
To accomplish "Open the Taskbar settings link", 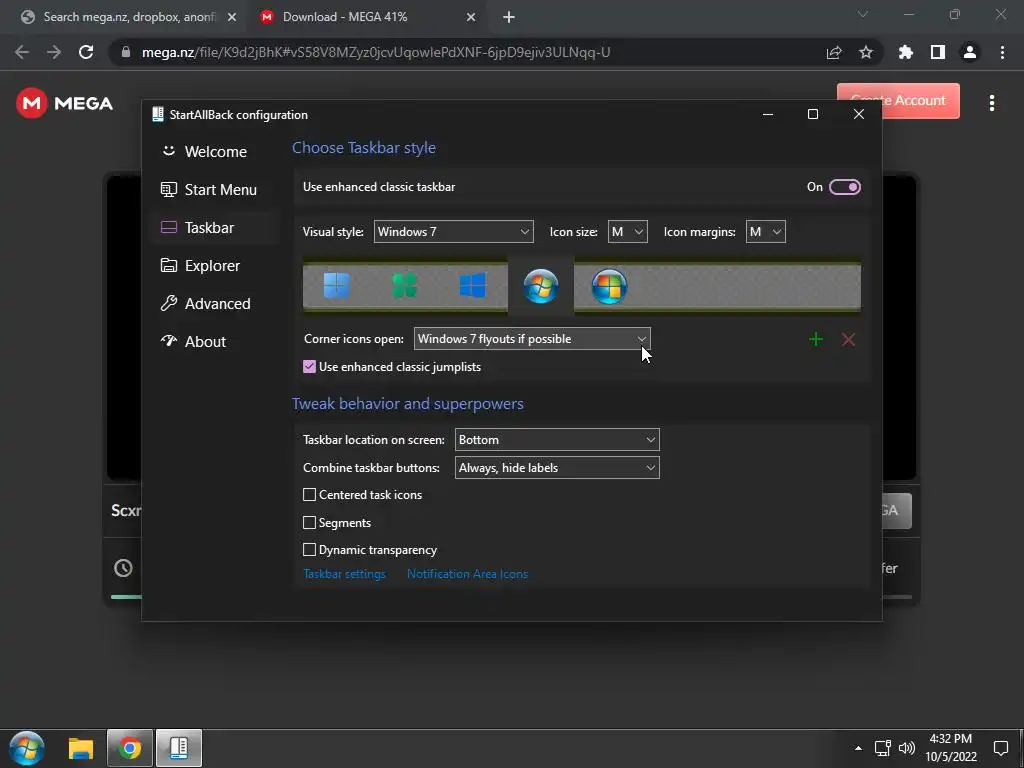I will click(x=344, y=574).
